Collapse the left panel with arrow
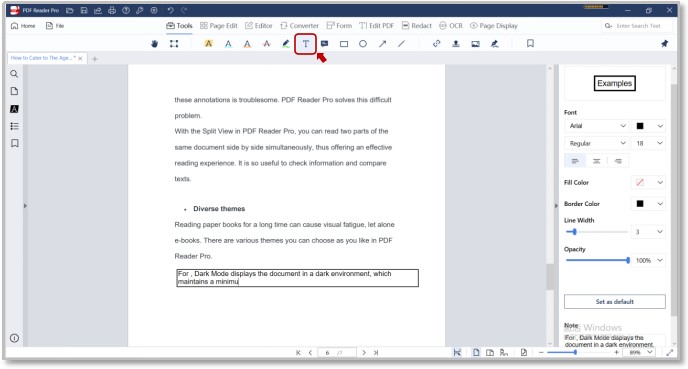Viewport: 688px width, 369px height. (25, 205)
